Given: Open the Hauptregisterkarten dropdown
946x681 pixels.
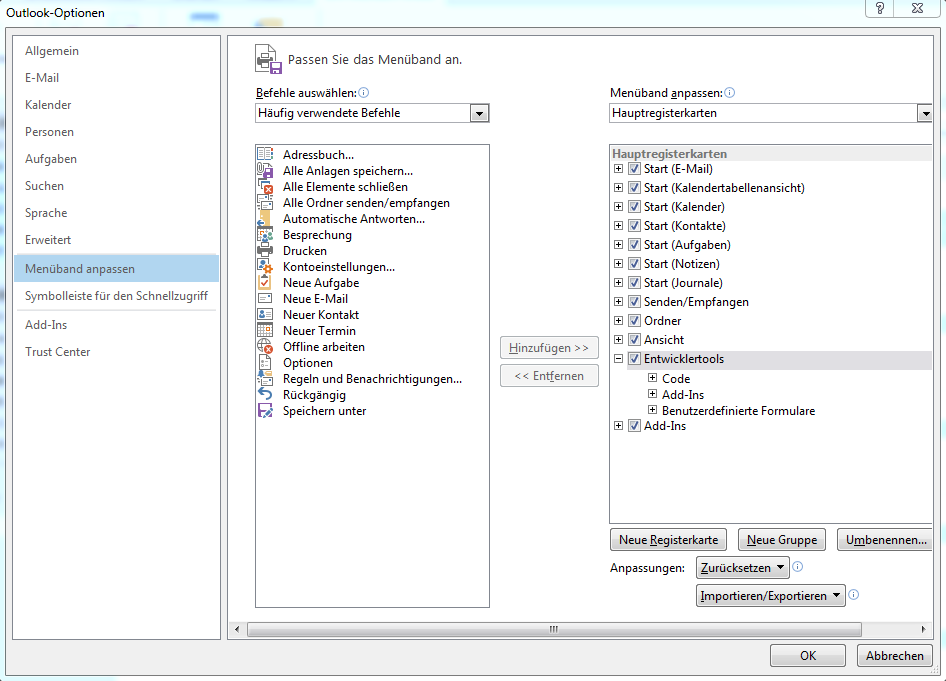Looking at the screenshot, I should click(x=924, y=113).
